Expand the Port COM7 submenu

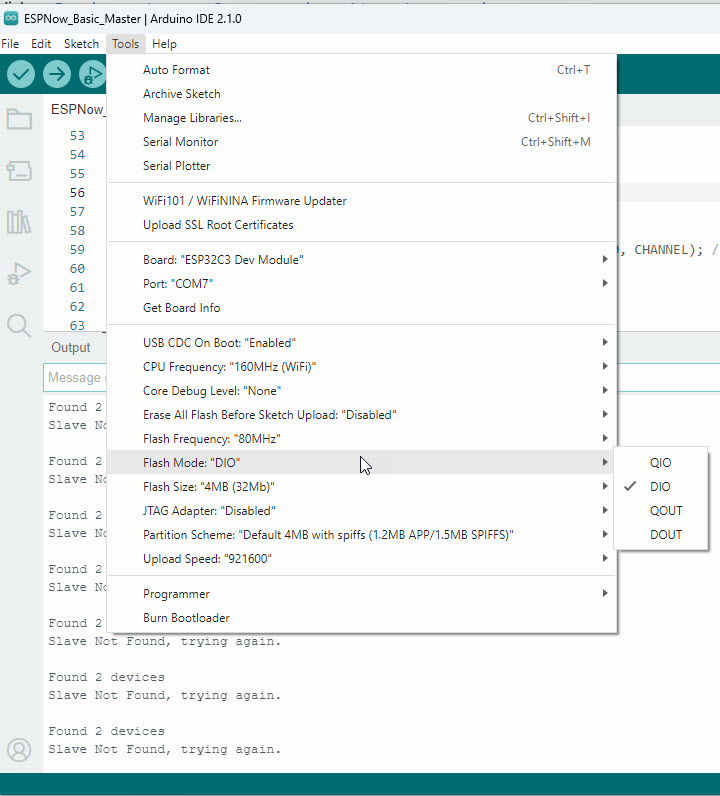point(362,283)
